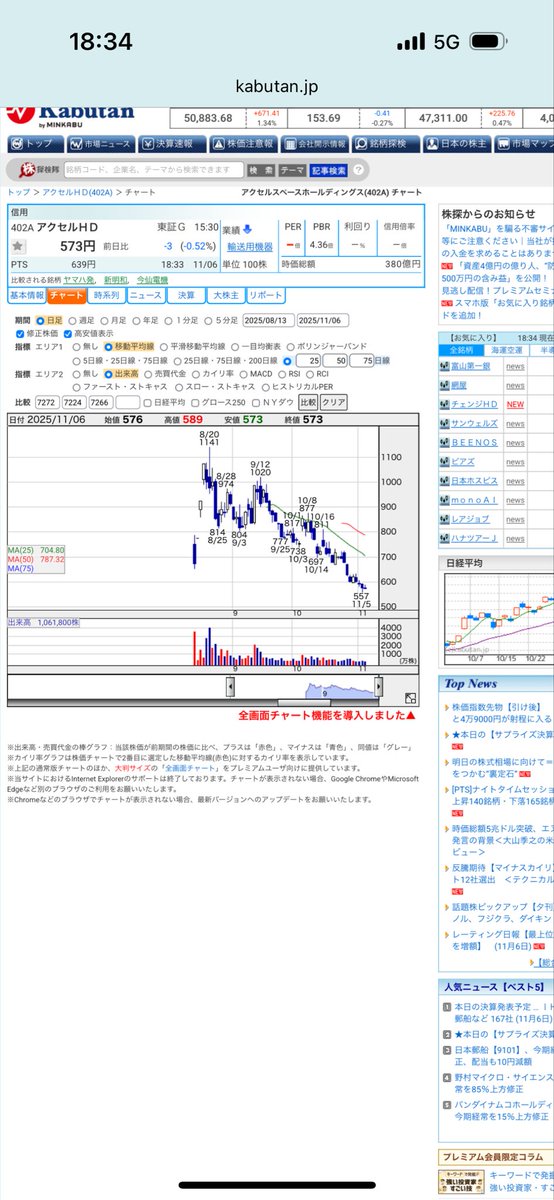This screenshot has height=1200, width=554.
Task: Select the 5分足 period radio button
Action: (208, 319)
